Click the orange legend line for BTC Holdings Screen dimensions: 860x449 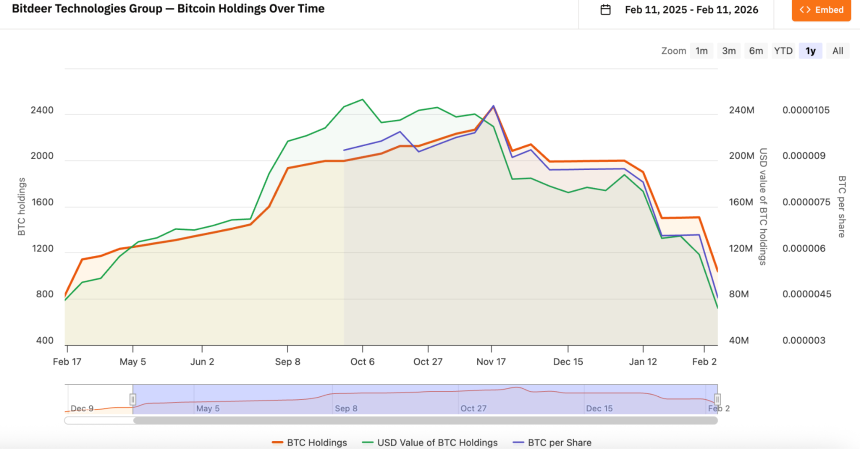[278, 442]
